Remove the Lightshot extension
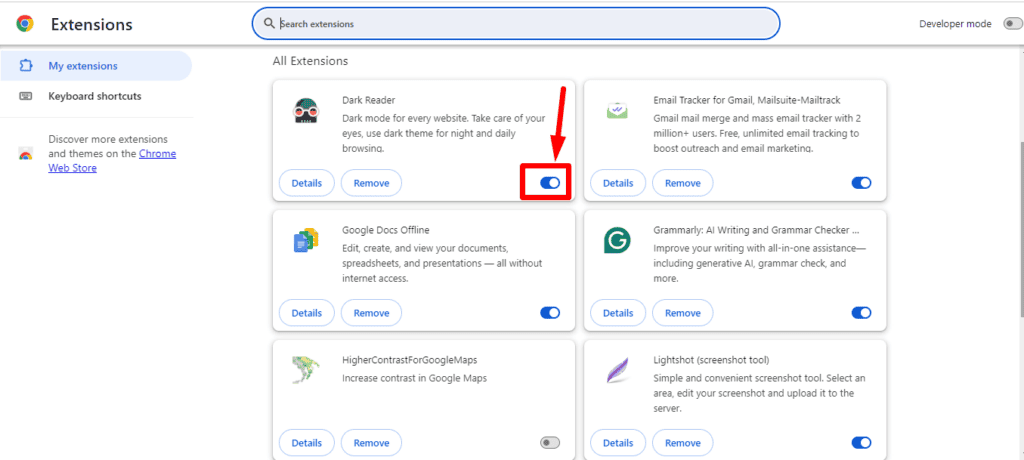Screen dimensions: 1024x460 (683, 442)
